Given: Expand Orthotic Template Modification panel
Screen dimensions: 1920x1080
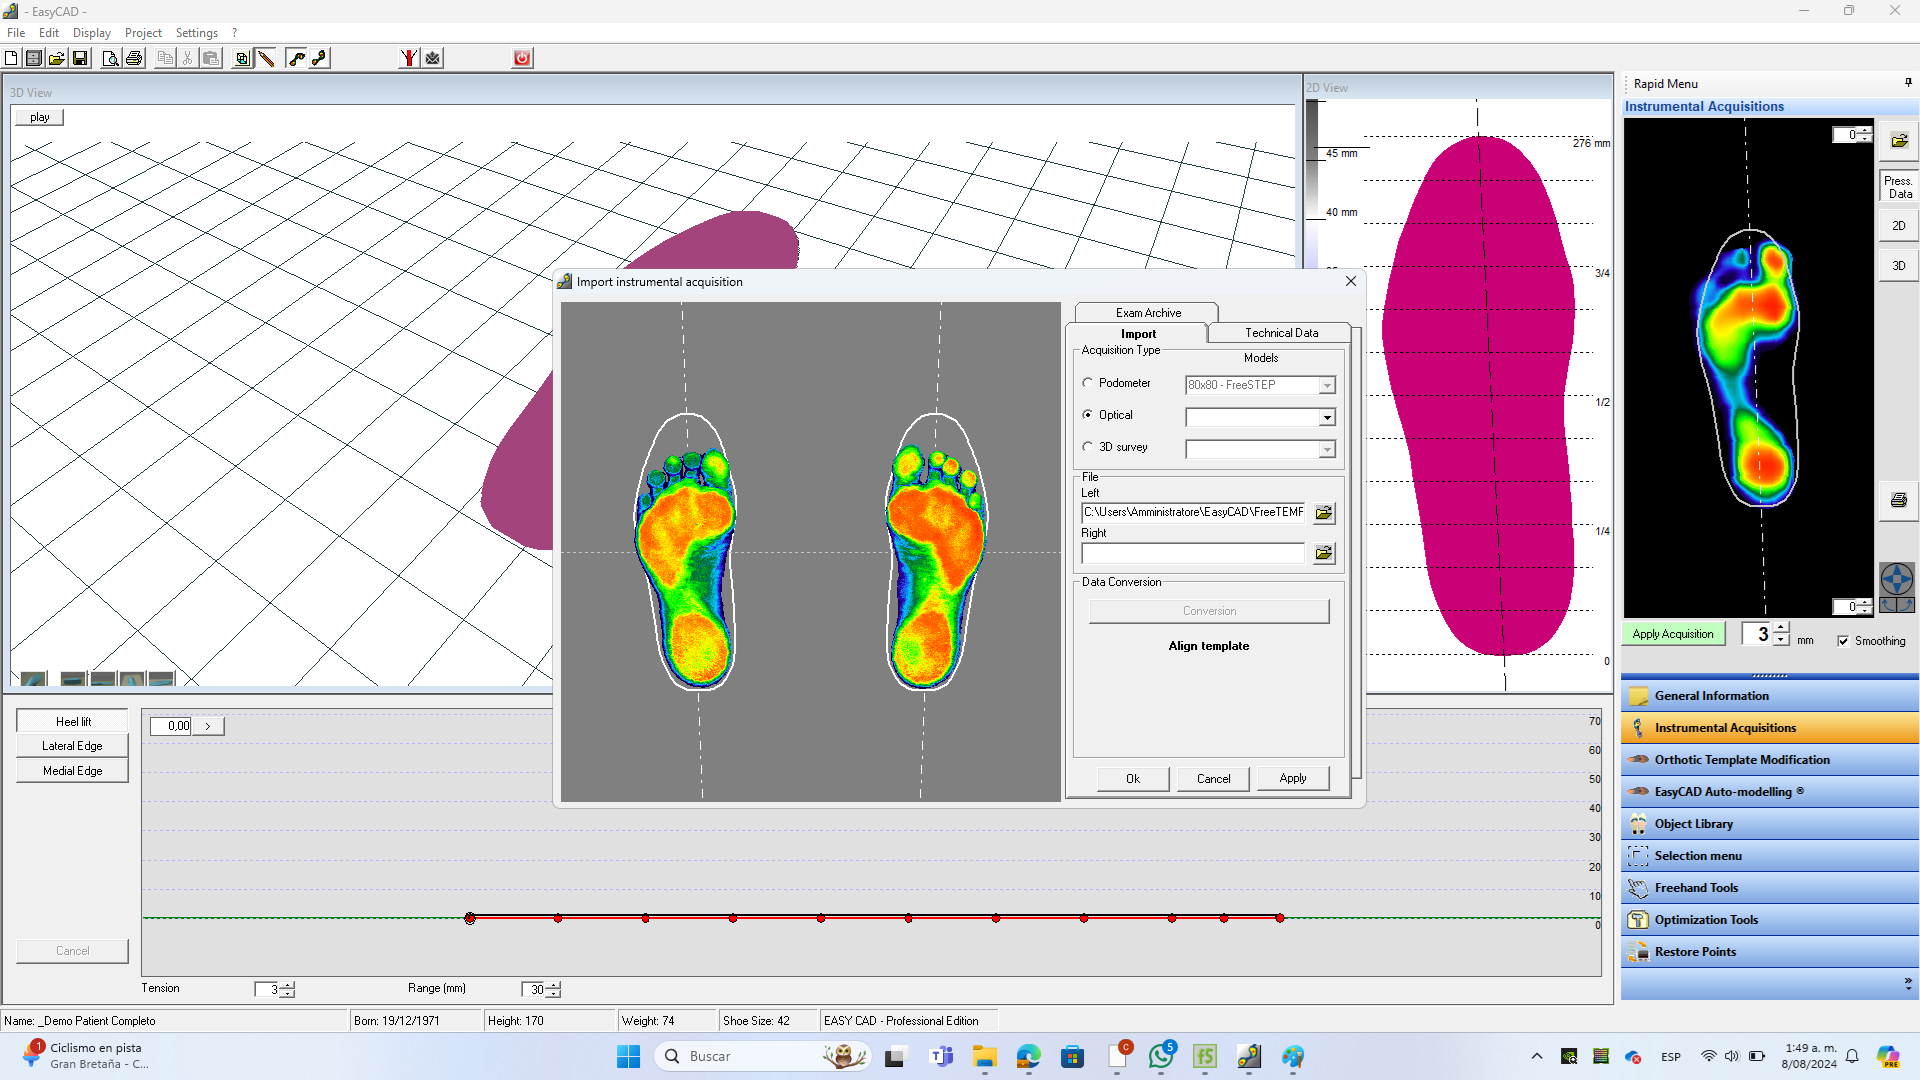Looking at the screenshot, I should (1742, 760).
